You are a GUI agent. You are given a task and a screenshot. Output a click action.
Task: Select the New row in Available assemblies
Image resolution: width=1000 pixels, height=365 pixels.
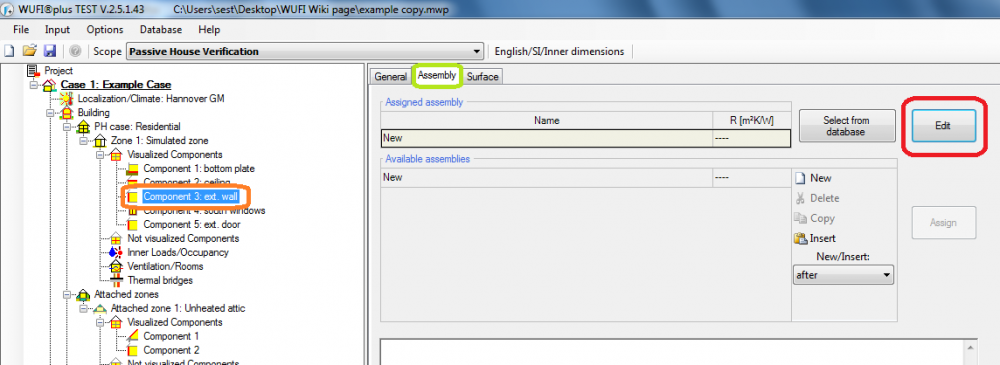(x=585, y=177)
